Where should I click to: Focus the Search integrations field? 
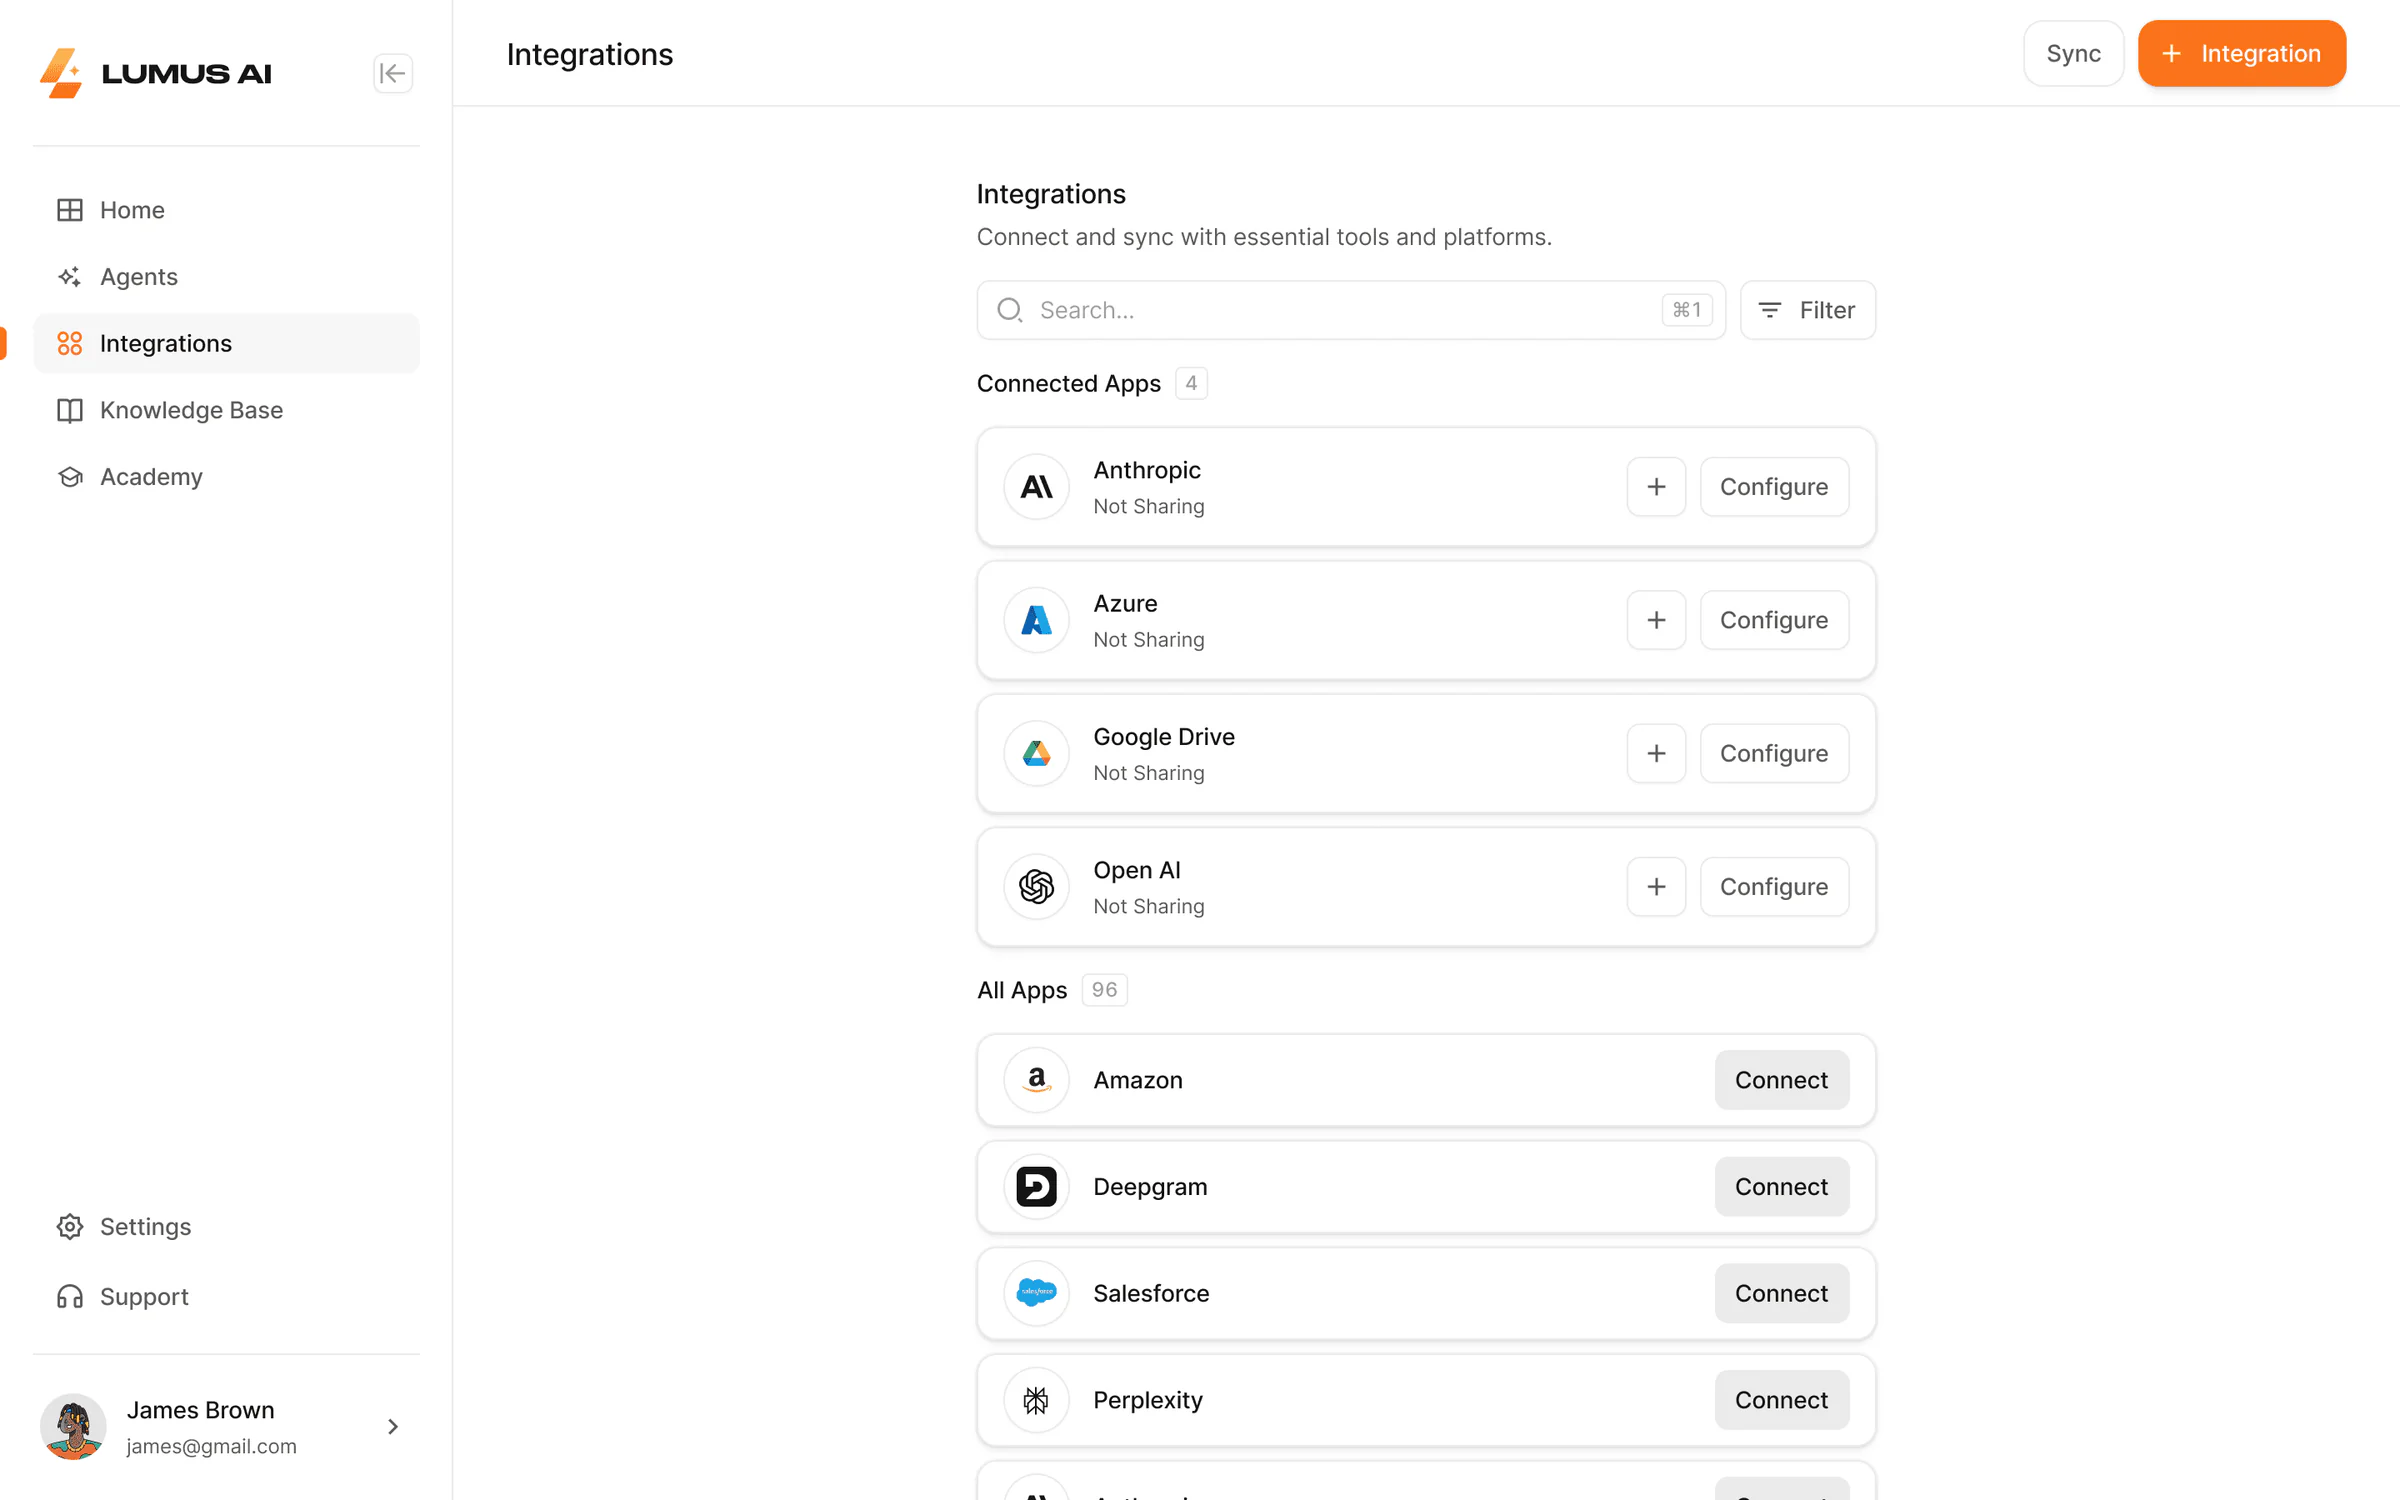1351,310
